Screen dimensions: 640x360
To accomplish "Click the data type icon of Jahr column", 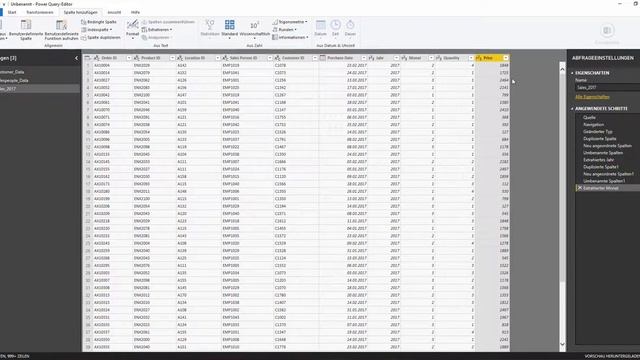I will tap(371, 58).
